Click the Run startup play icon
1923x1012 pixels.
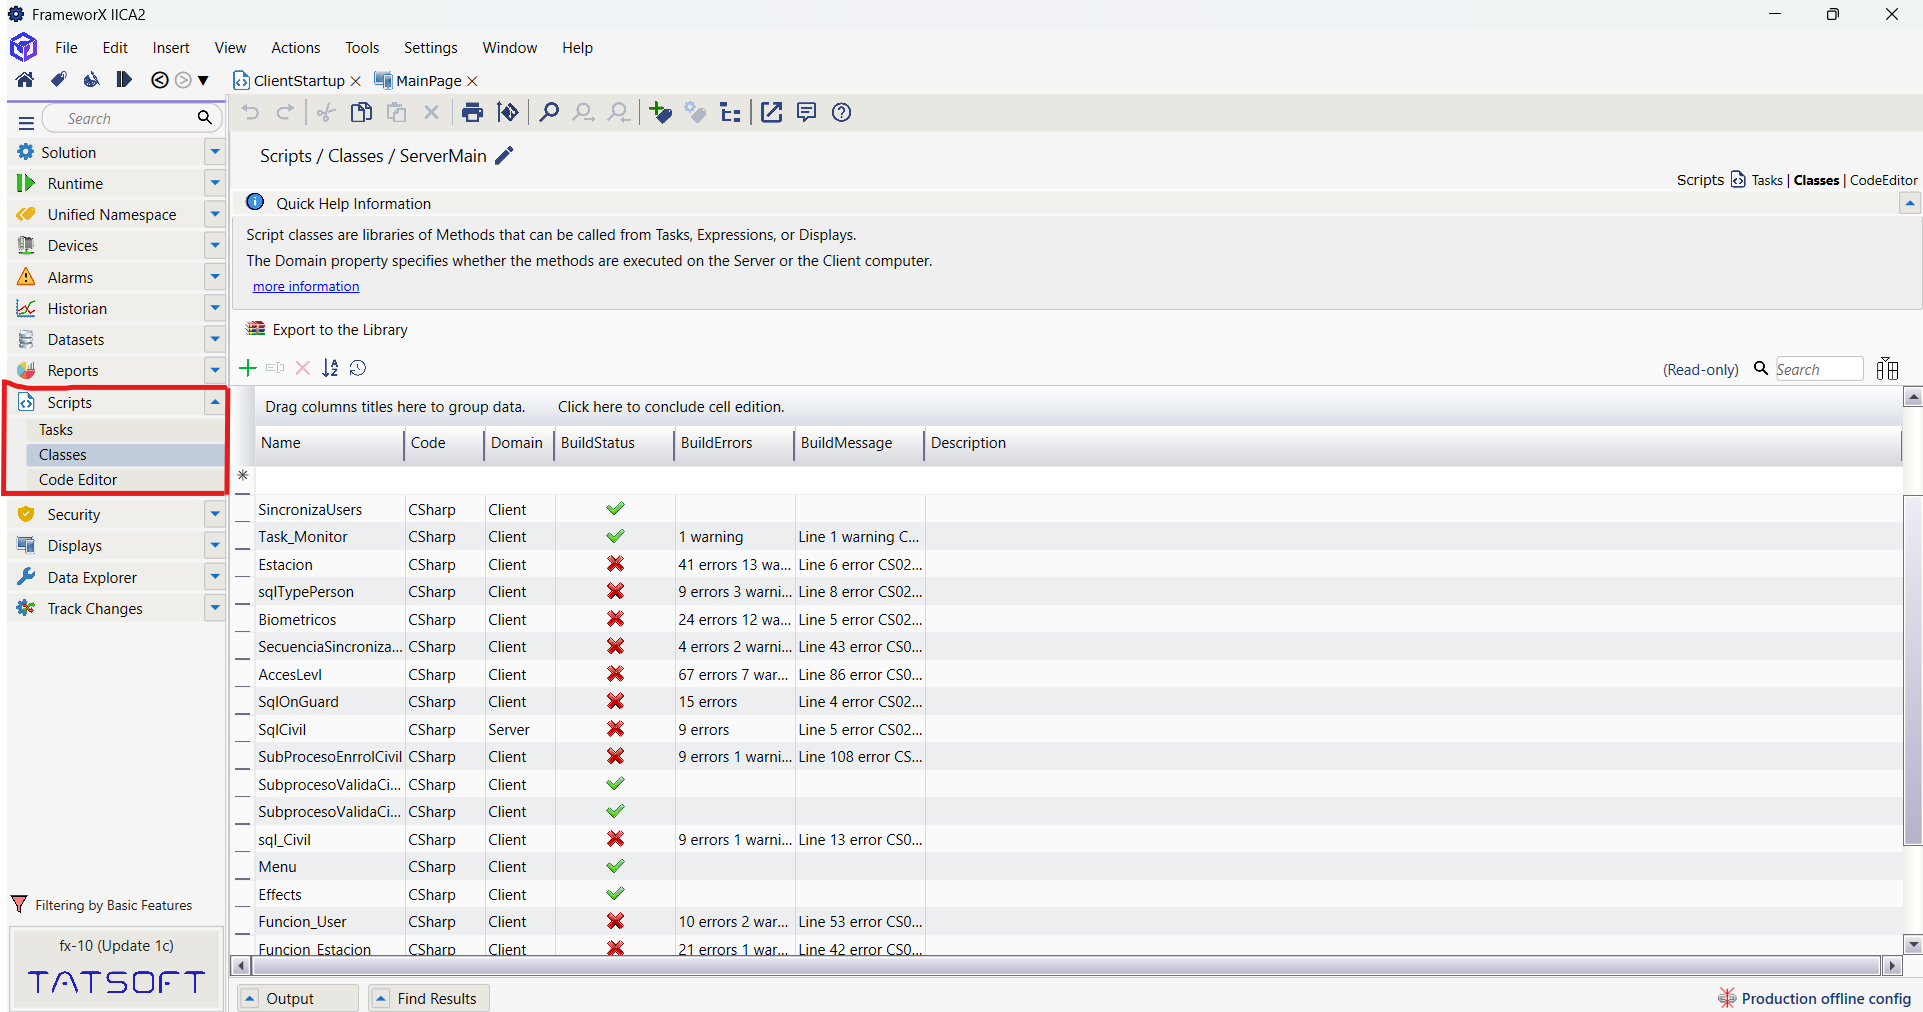tap(123, 80)
